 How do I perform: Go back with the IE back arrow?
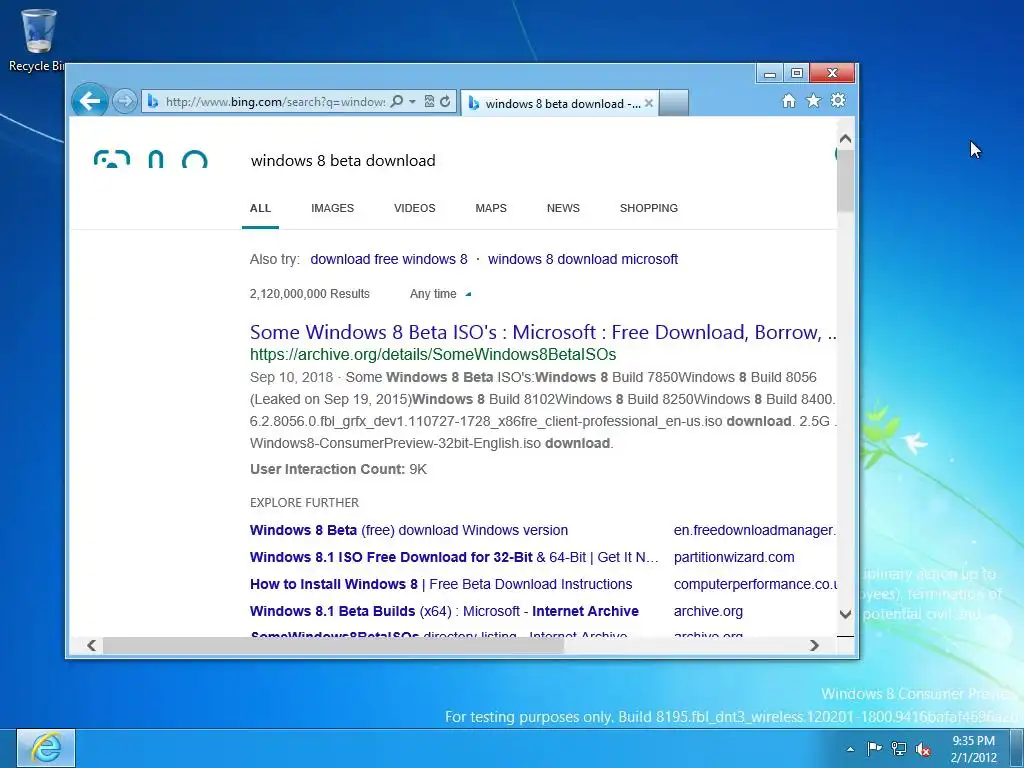coord(89,101)
